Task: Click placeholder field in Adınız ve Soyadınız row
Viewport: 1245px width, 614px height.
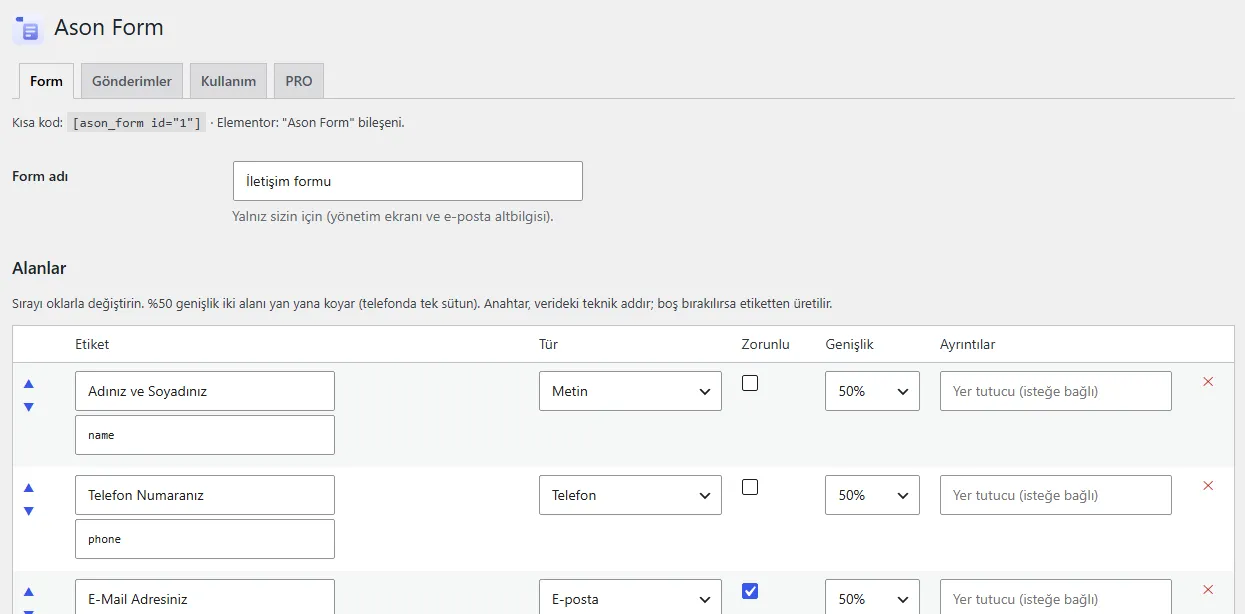Action: point(1056,391)
